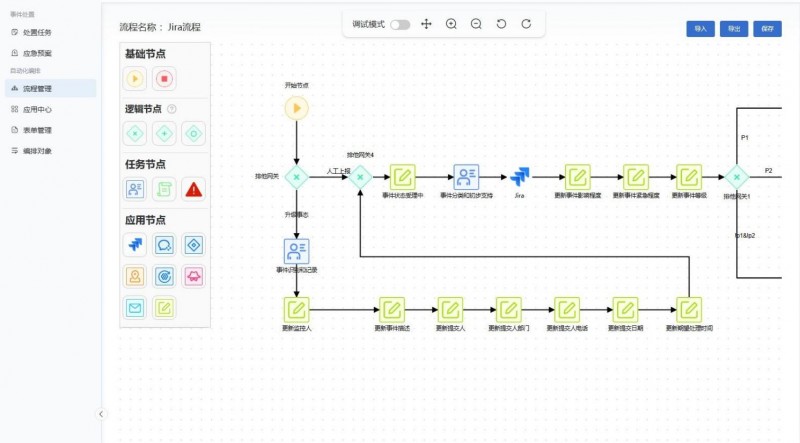Pick the red warning triangle task node

193,188
